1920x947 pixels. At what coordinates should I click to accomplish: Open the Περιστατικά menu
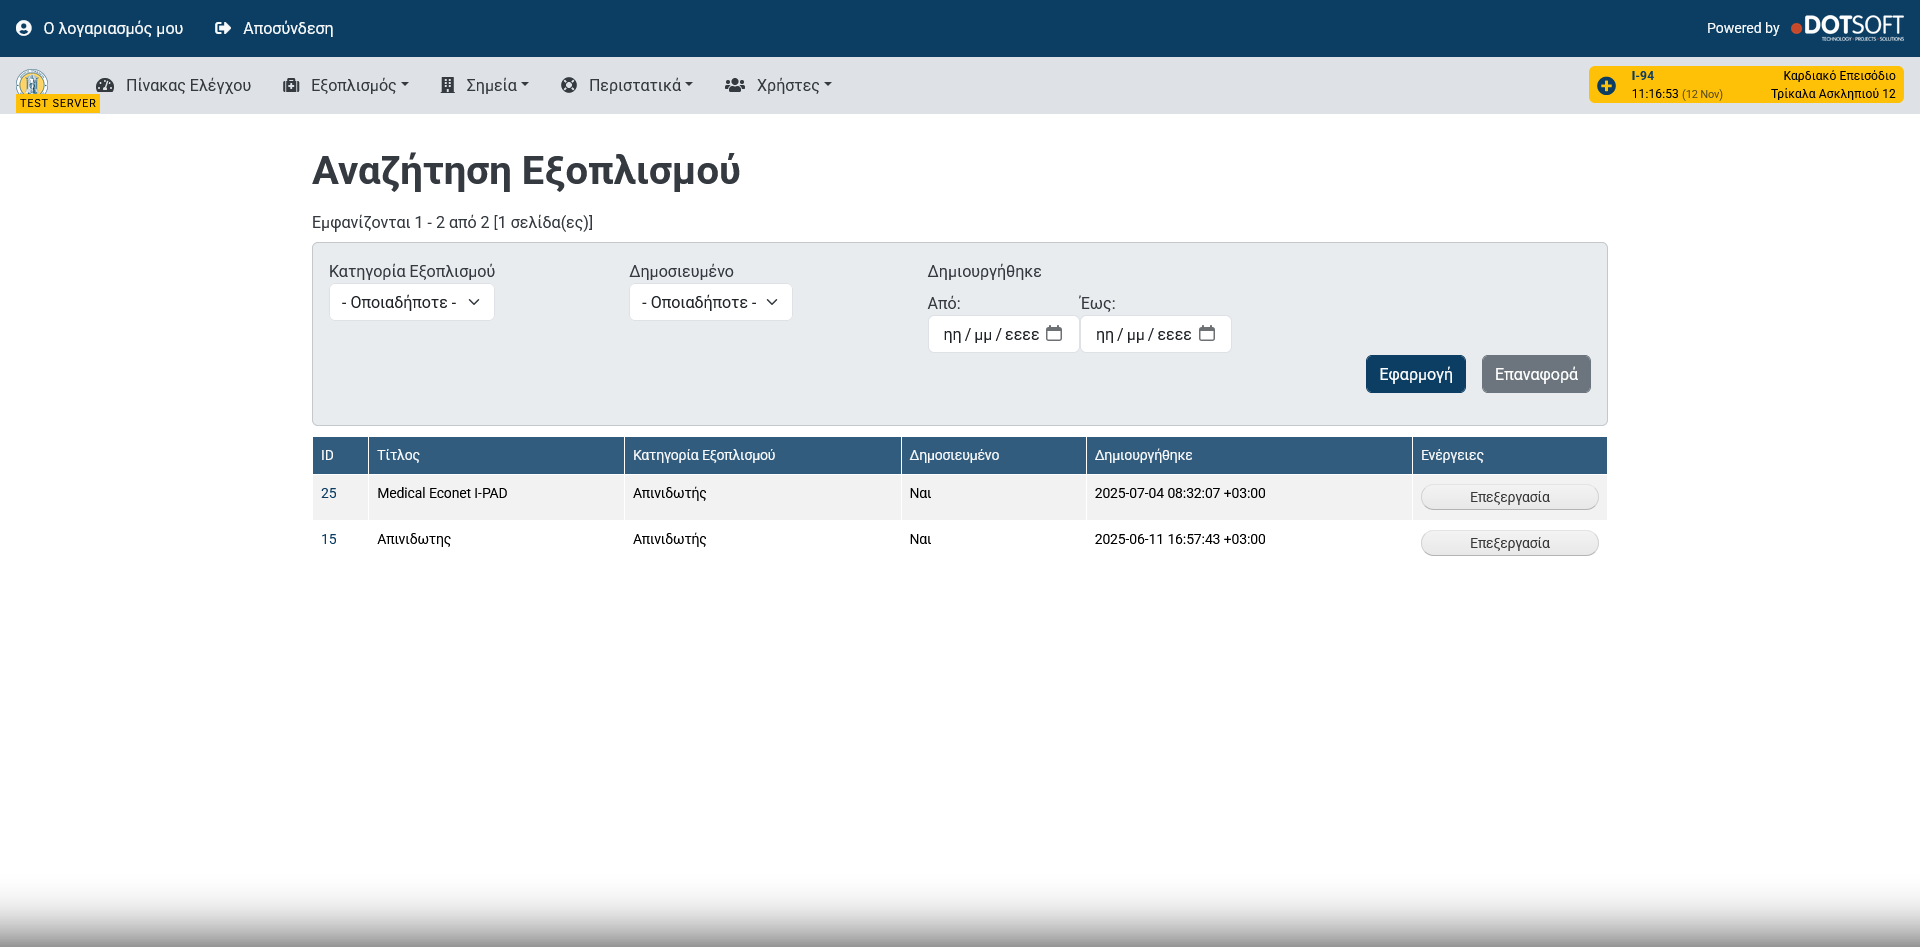pos(627,86)
